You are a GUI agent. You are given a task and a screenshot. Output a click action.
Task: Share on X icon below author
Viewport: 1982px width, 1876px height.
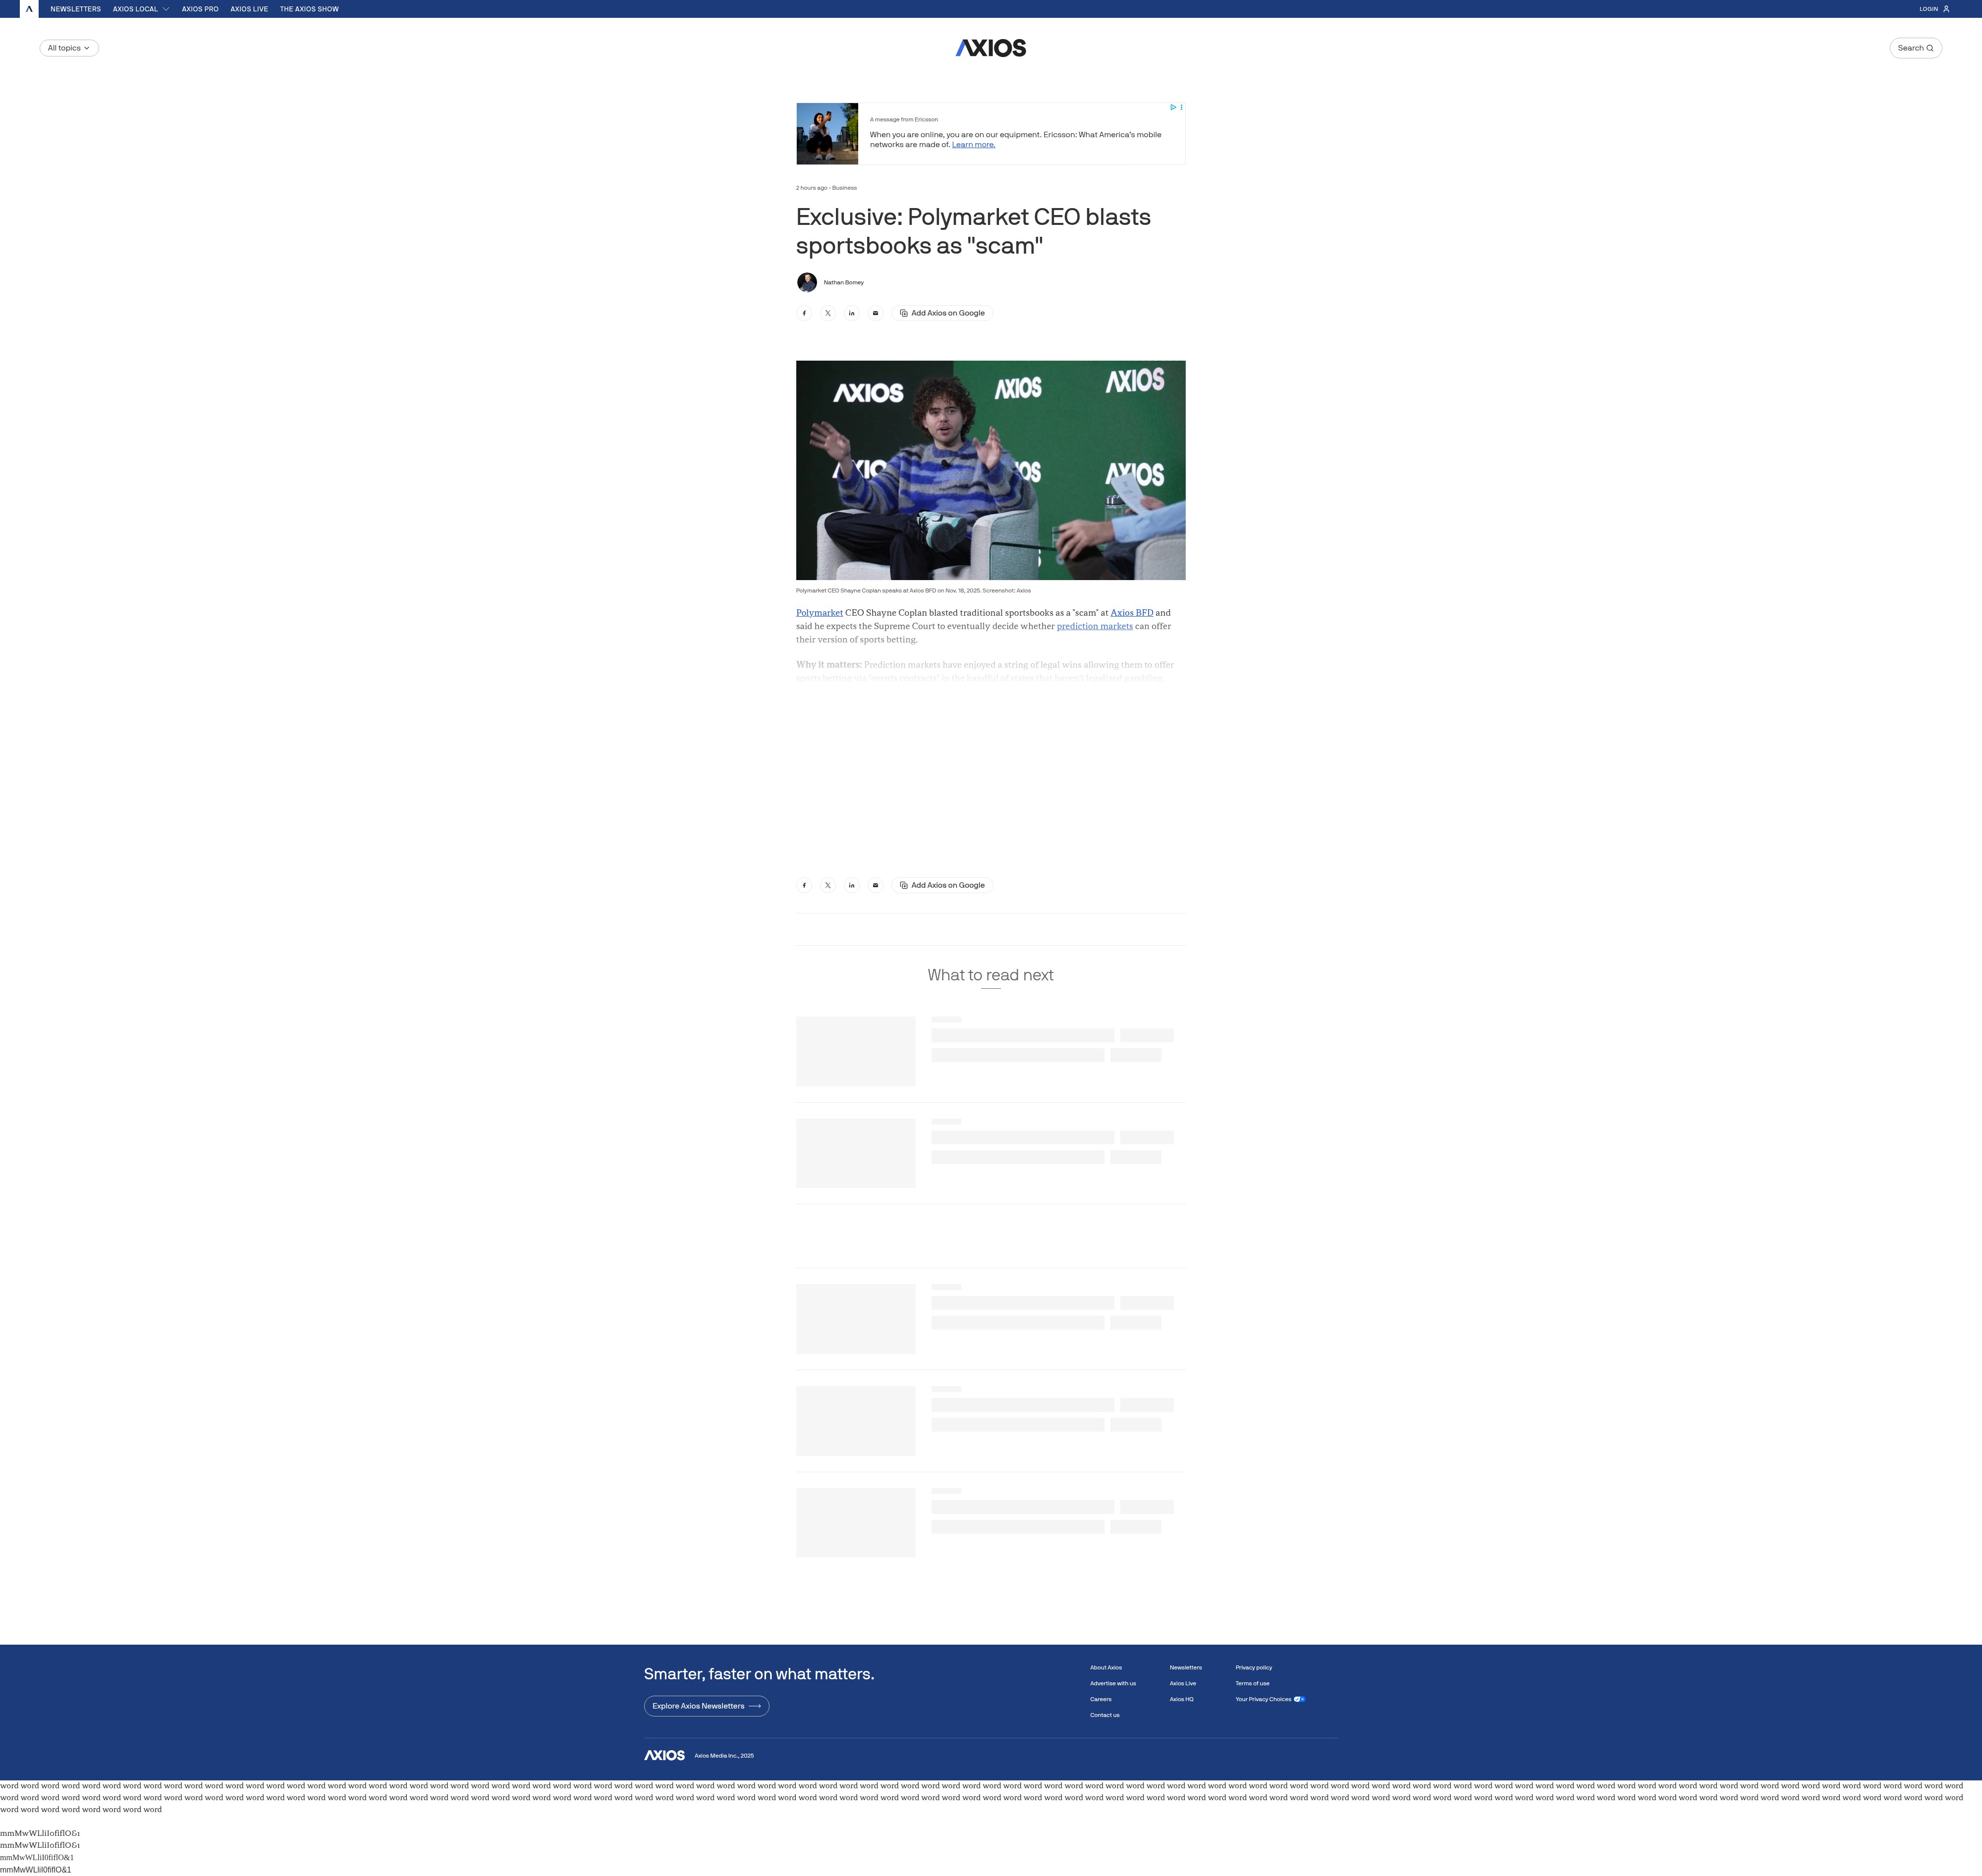point(828,313)
